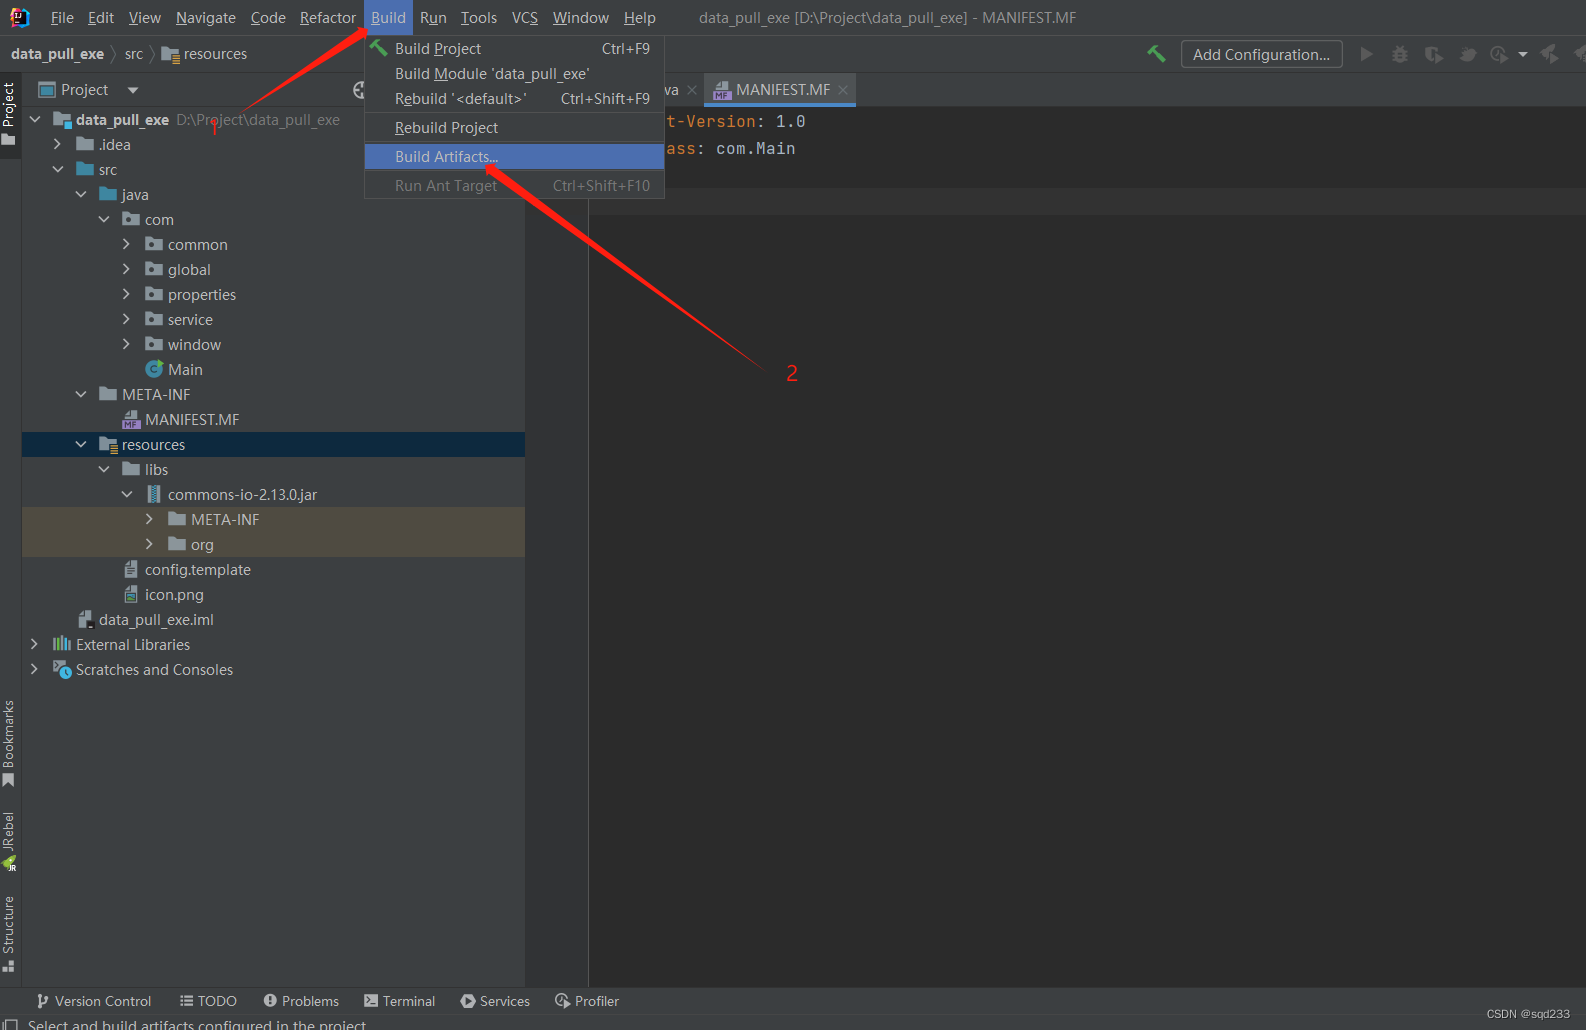Viewport: 1586px width, 1030px height.
Task: Expand the common package
Action: click(126, 244)
